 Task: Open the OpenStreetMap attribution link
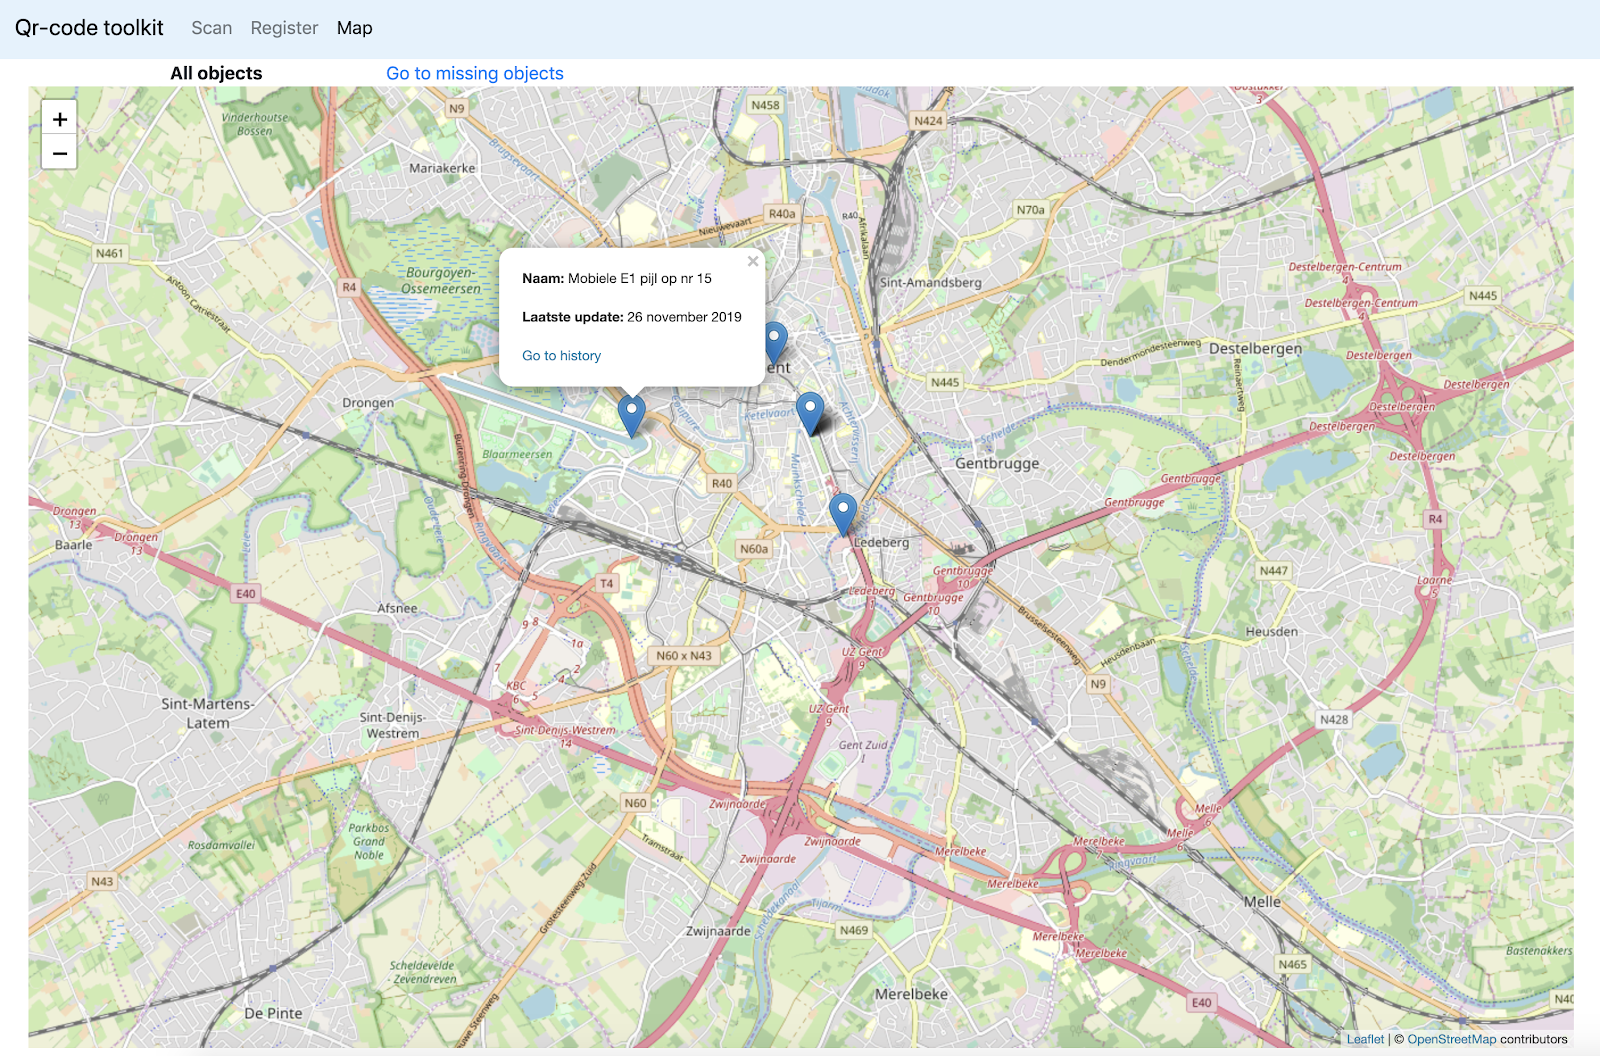[x=1452, y=1039]
